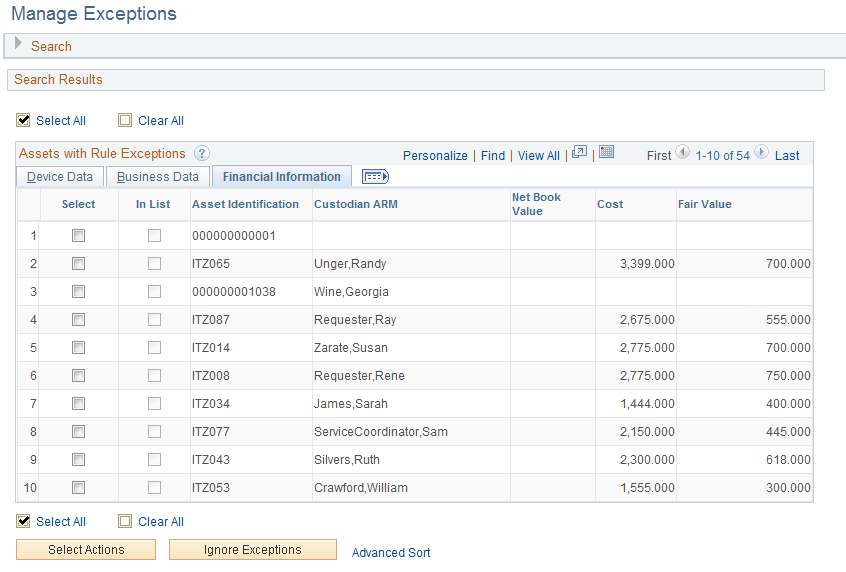
Task: Check Select box for asset ITZ043
Action: pyautogui.click(x=79, y=460)
